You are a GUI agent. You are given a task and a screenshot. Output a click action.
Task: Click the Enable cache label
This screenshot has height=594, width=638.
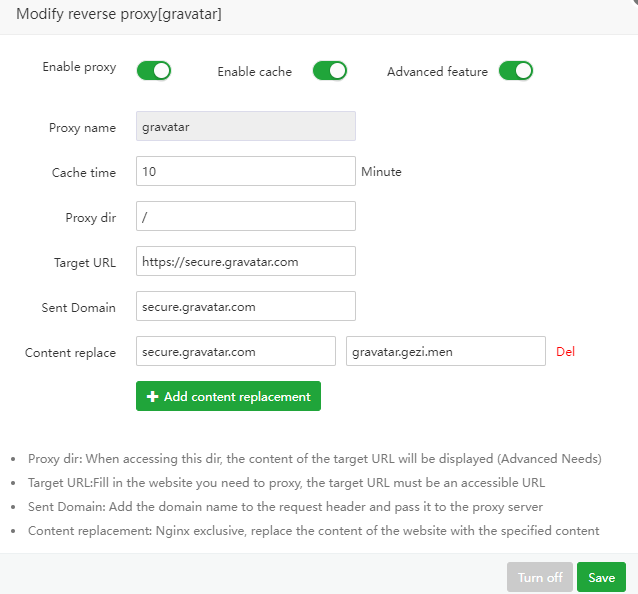click(x=254, y=72)
